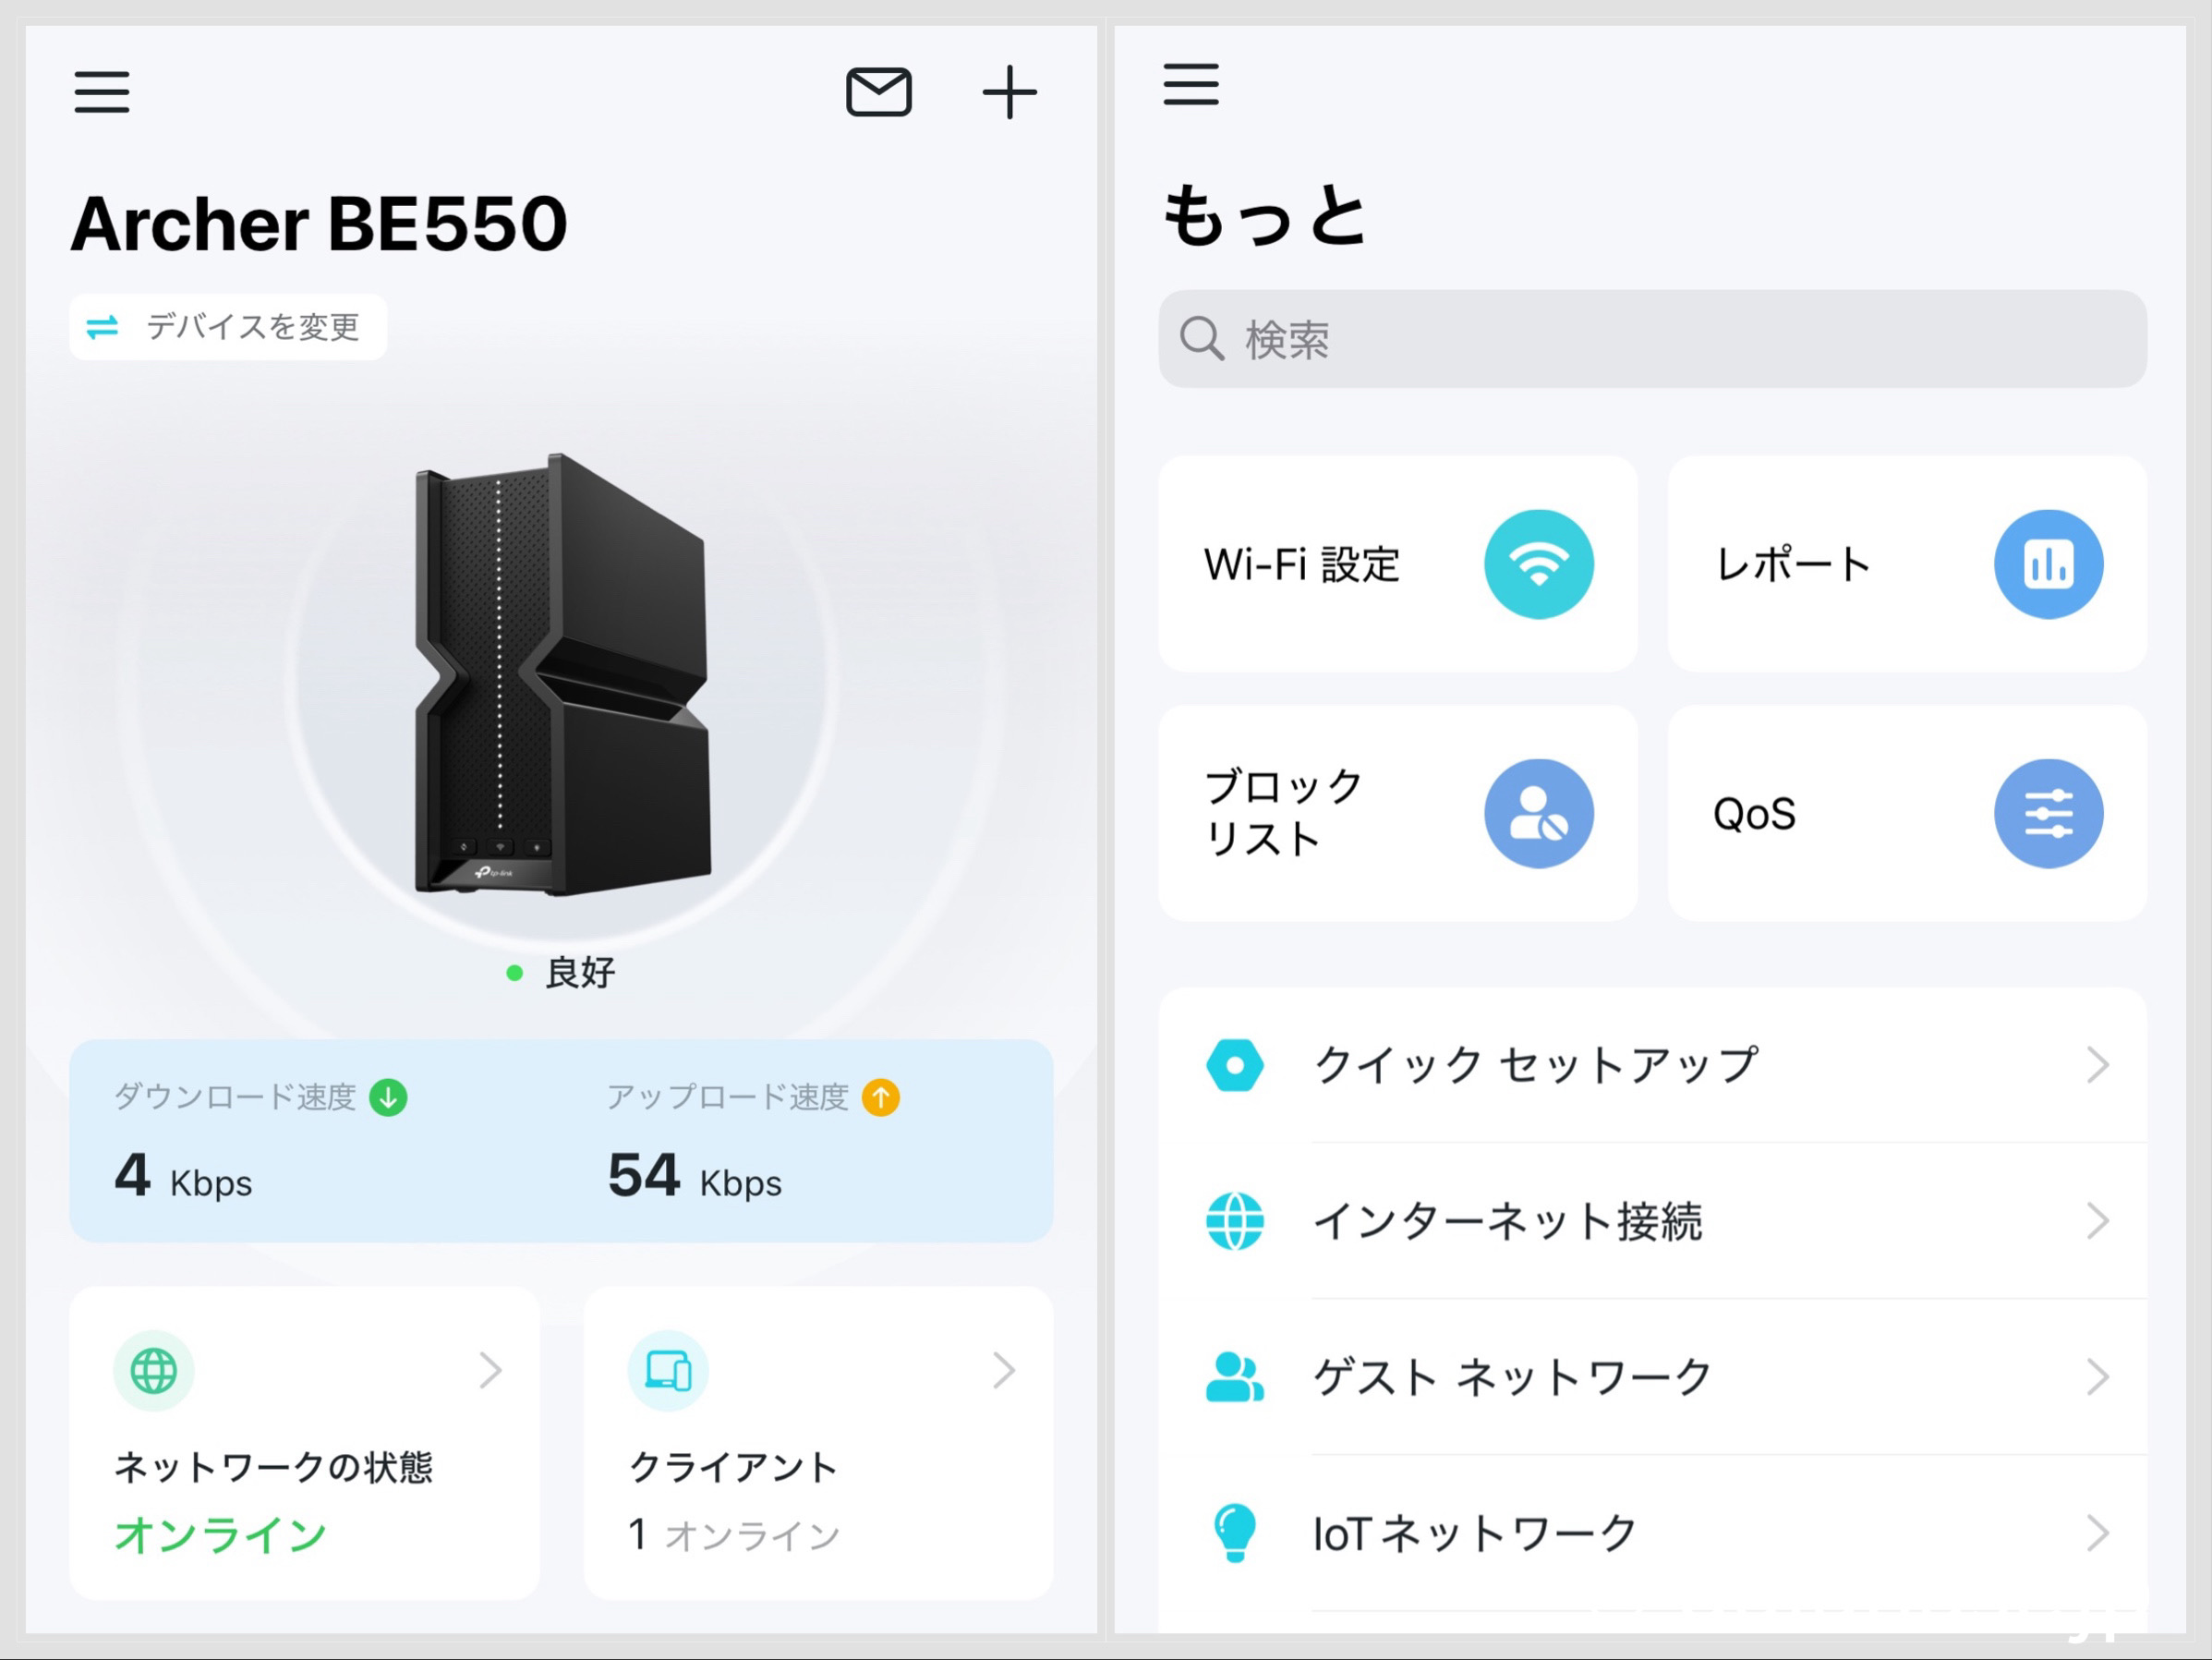Tap orange upload arrow icon
This screenshot has height=1660, width=2212.
tap(880, 1097)
